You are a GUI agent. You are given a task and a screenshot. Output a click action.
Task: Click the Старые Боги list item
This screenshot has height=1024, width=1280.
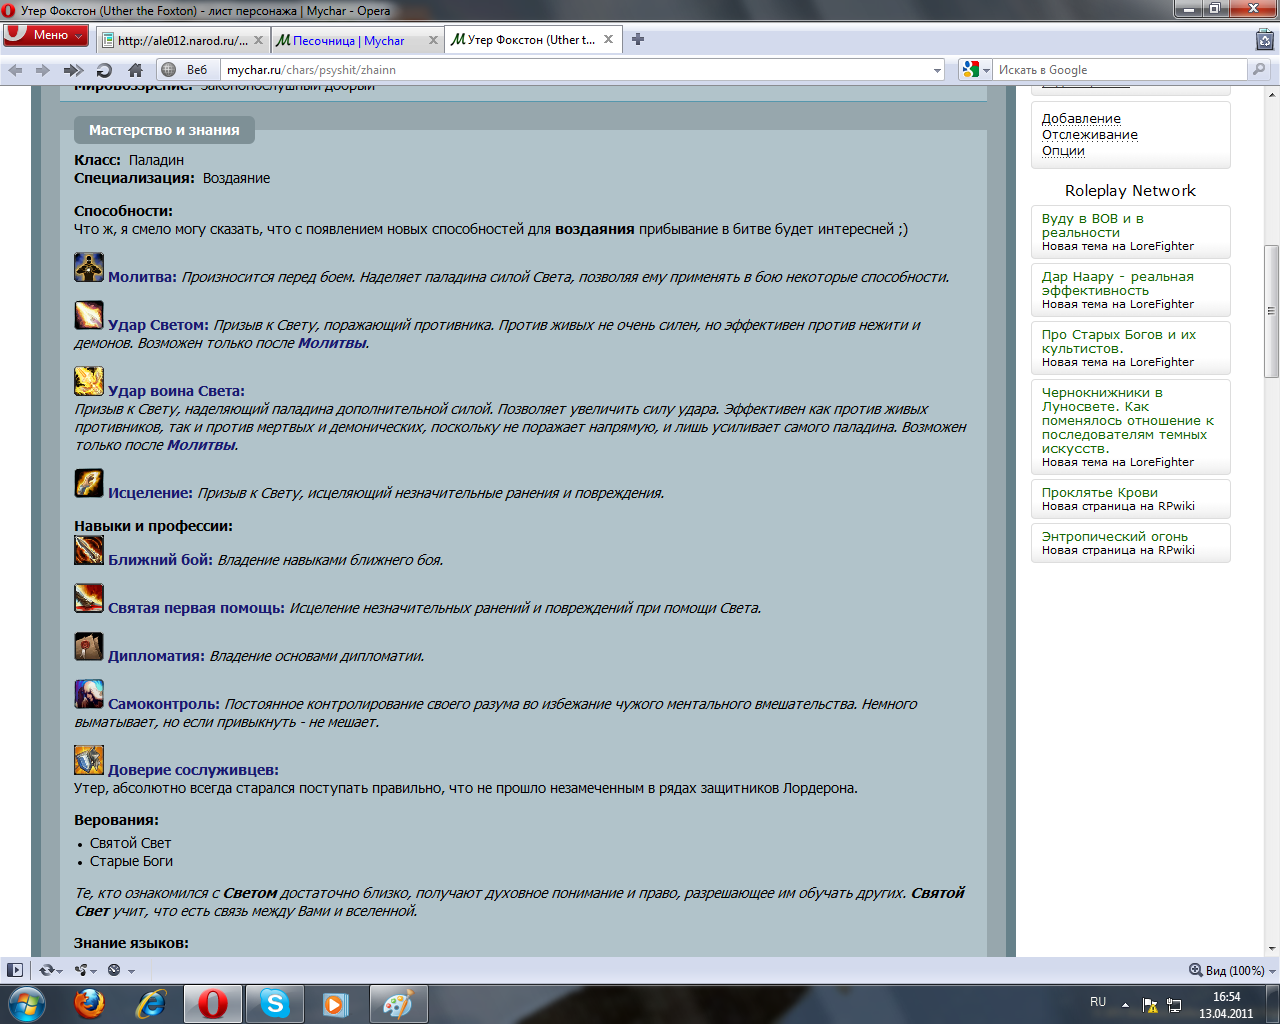(x=131, y=861)
